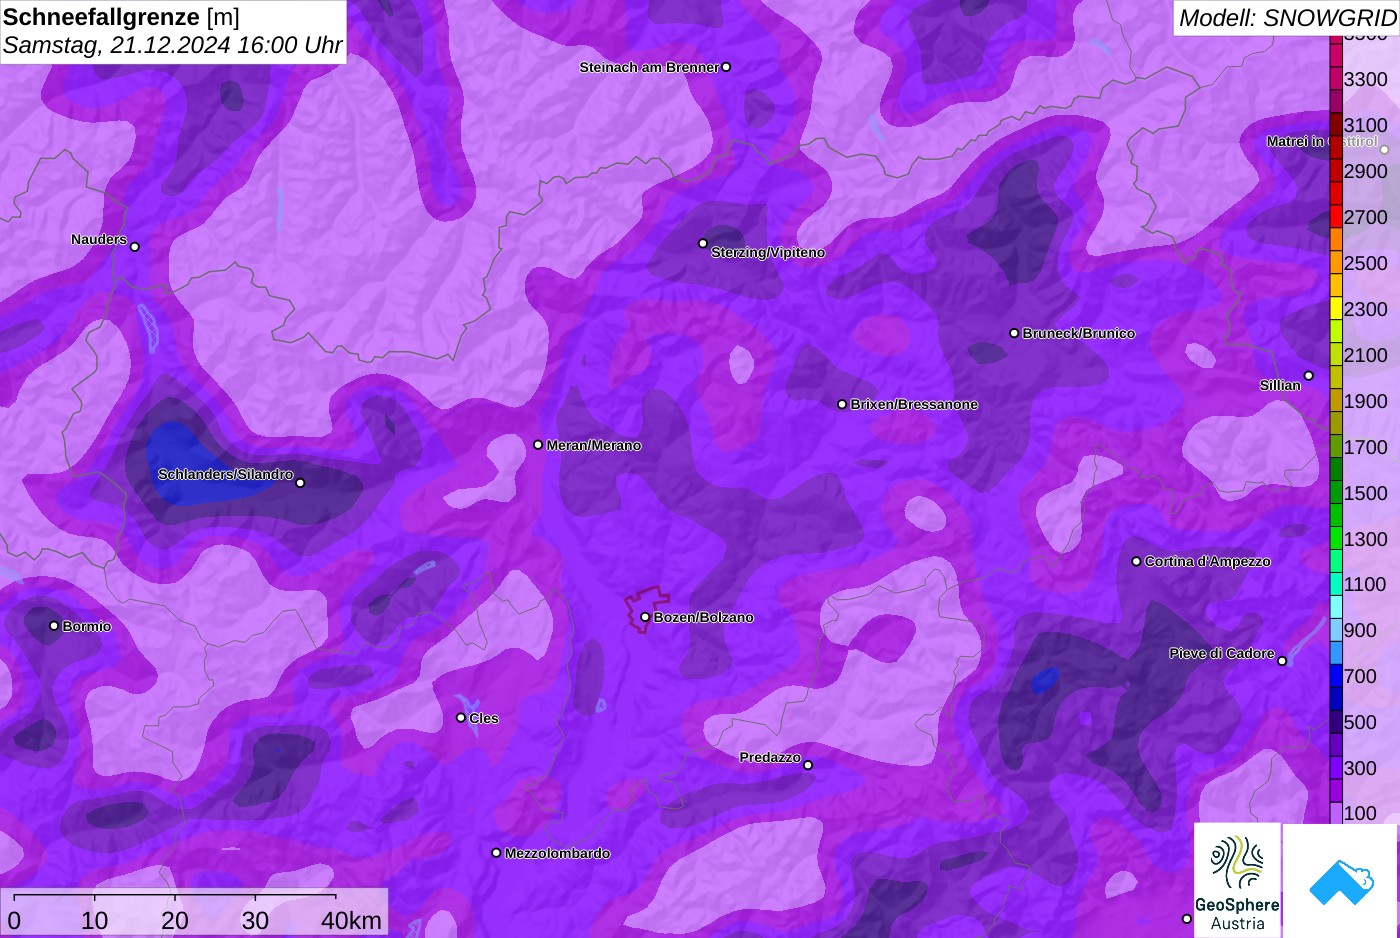The image size is (1400, 938).
Task: Click the Mezzolombardo text label
Action: pyautogui.click(x=557, y=853)
